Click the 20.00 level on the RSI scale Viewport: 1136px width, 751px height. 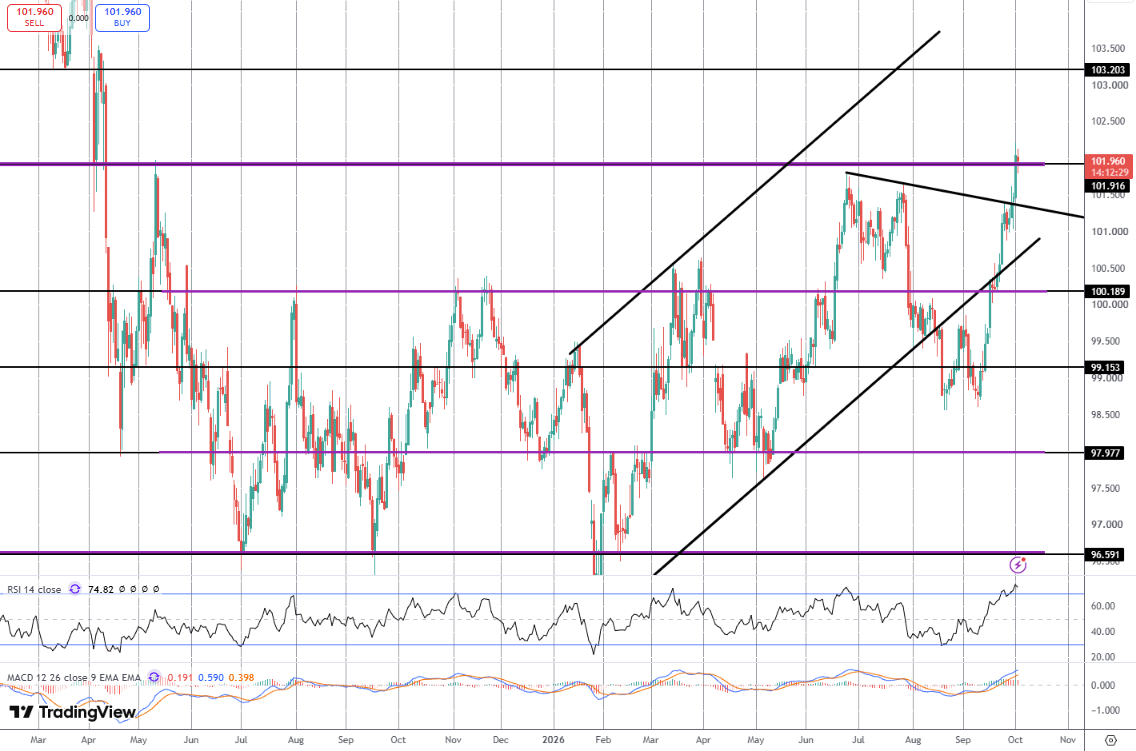tap(1103, 657)
